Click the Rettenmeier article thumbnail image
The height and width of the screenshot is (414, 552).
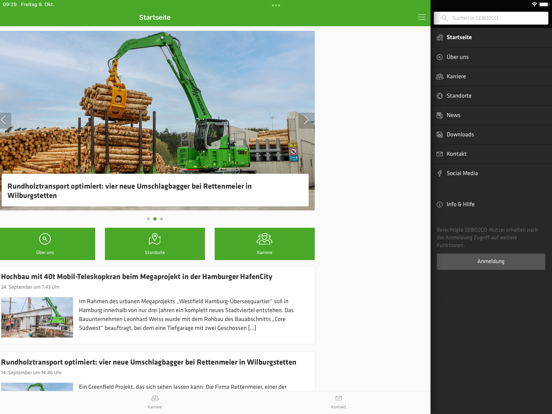[37, 387]
